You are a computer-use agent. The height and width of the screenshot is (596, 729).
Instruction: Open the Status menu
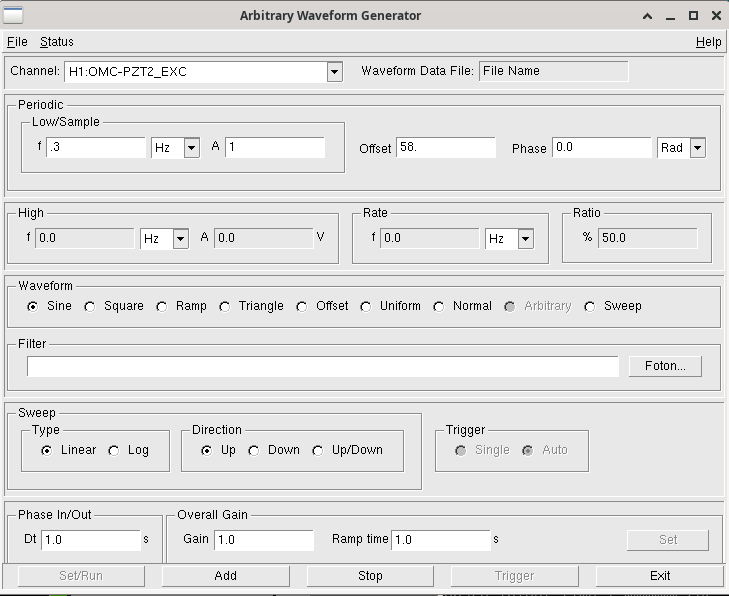coord(57,42)
